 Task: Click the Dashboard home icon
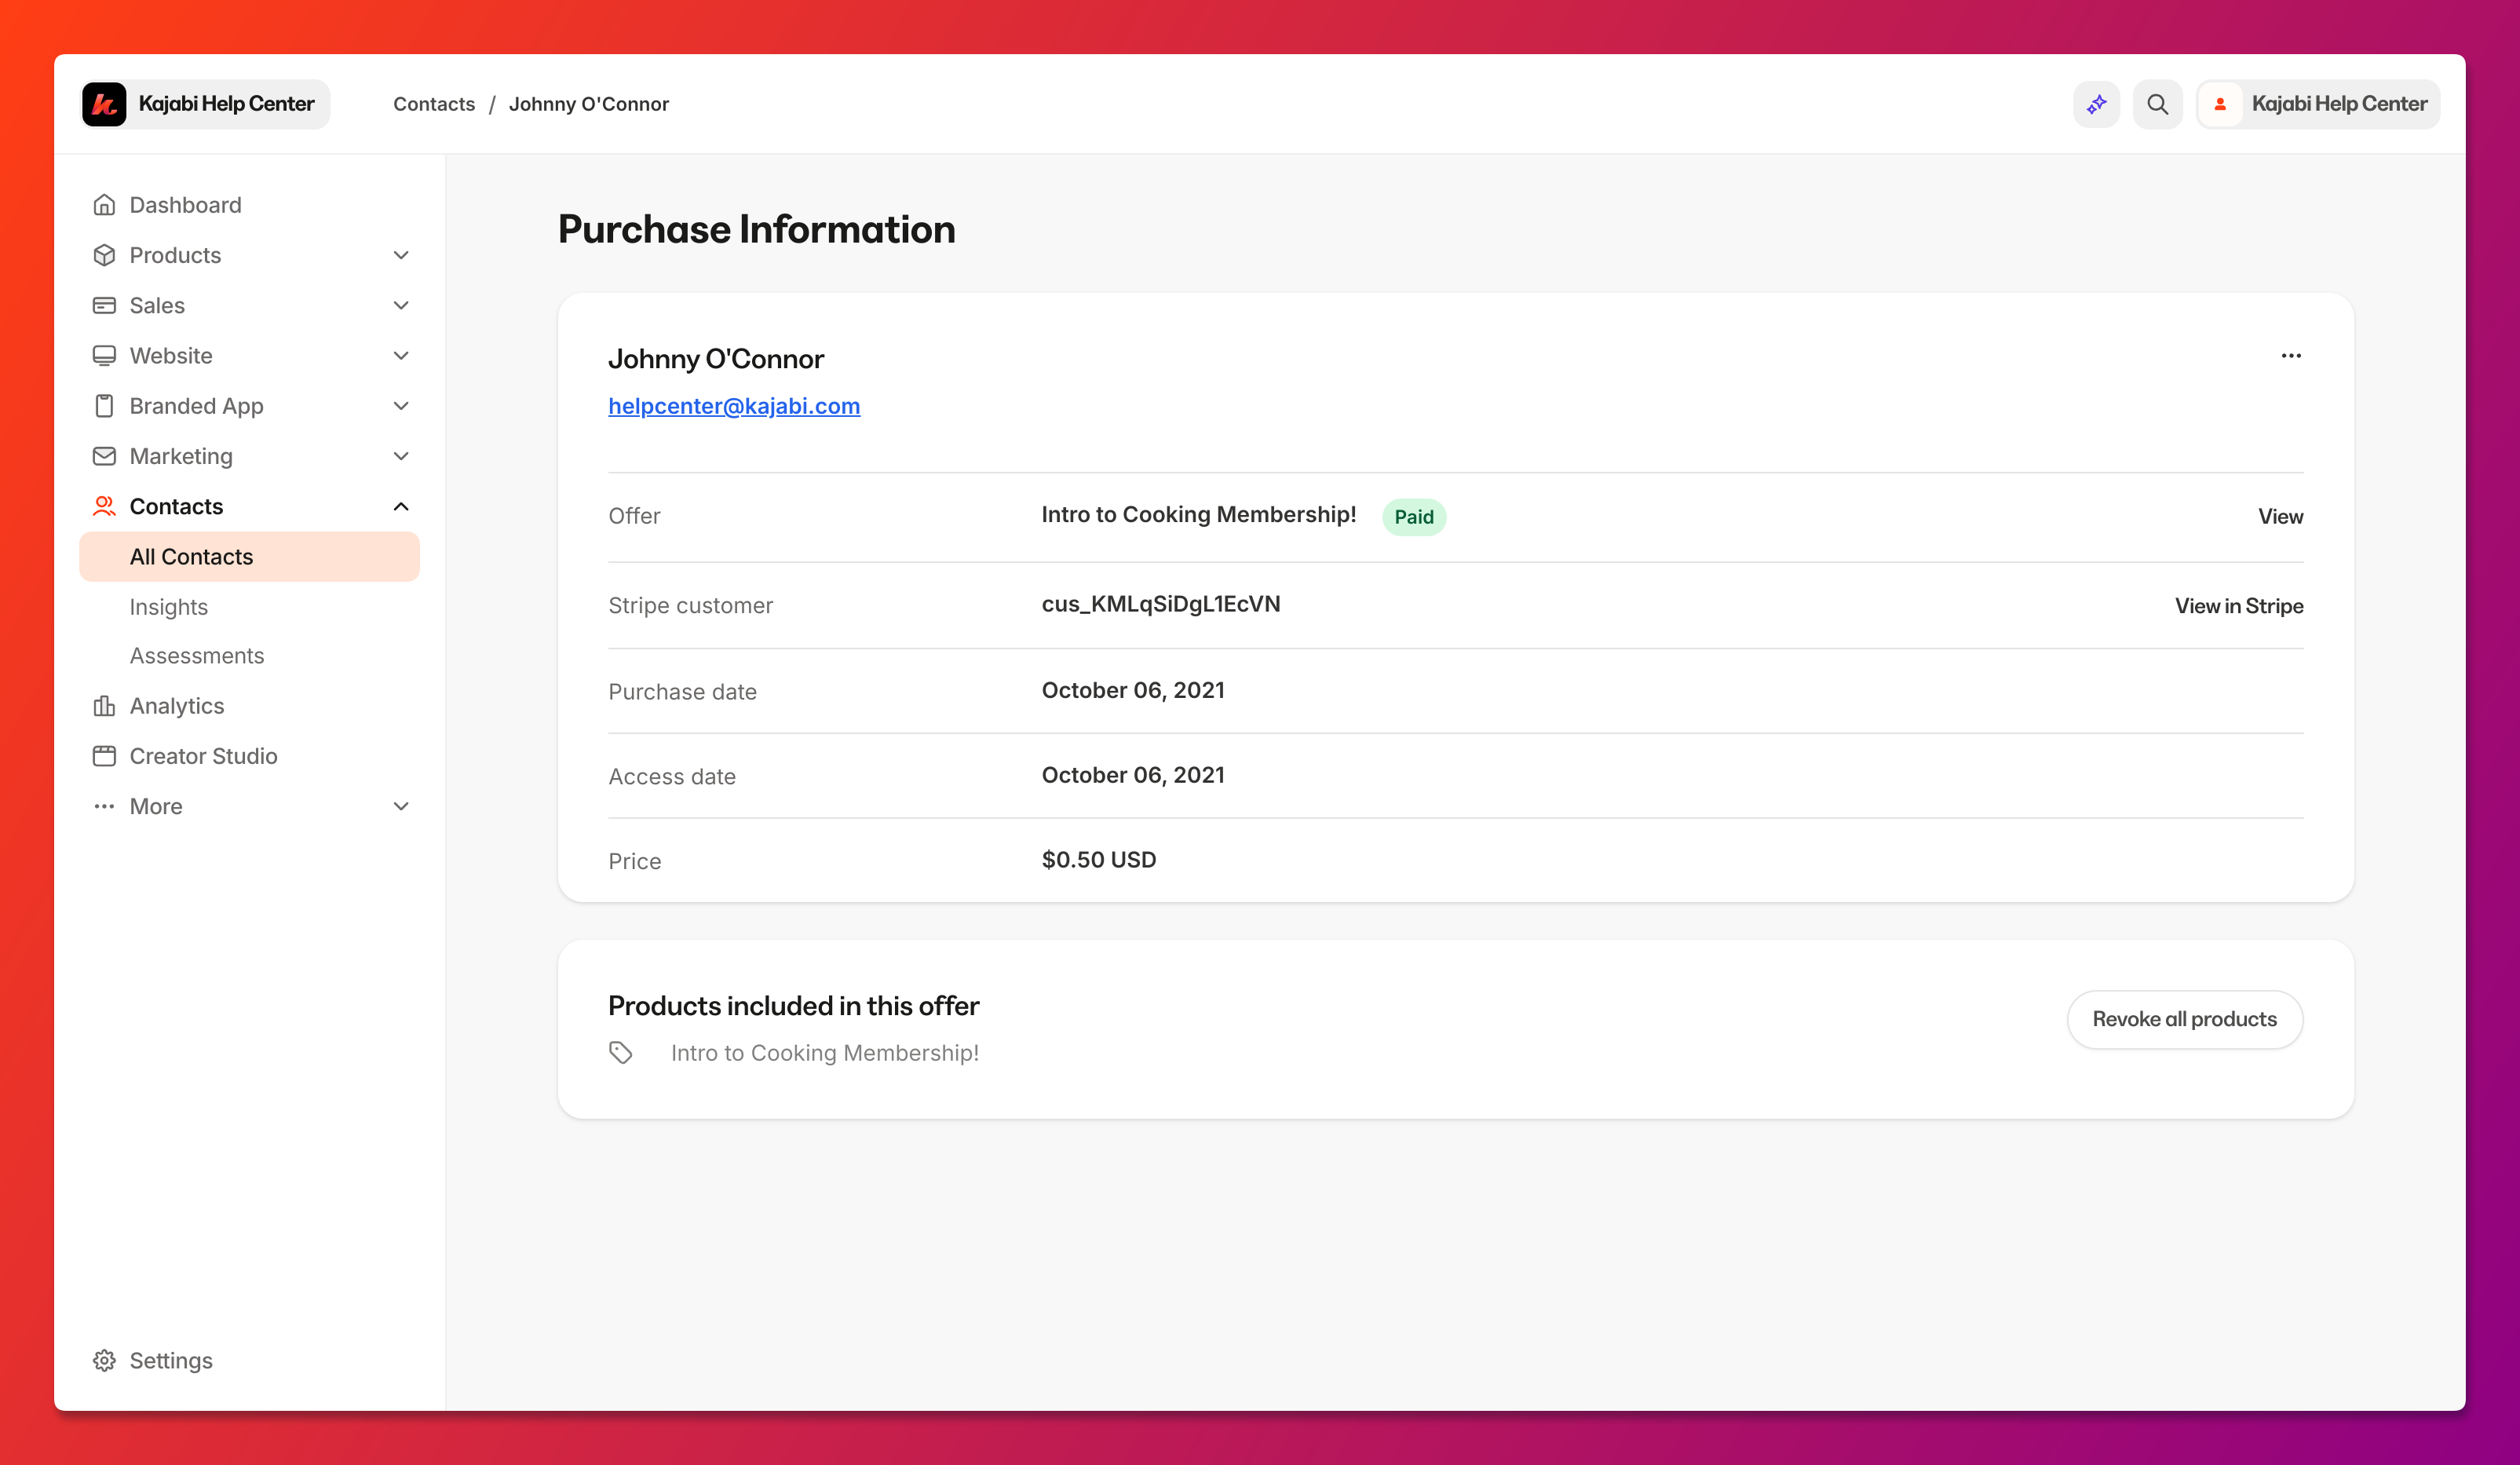pos(104,205)
